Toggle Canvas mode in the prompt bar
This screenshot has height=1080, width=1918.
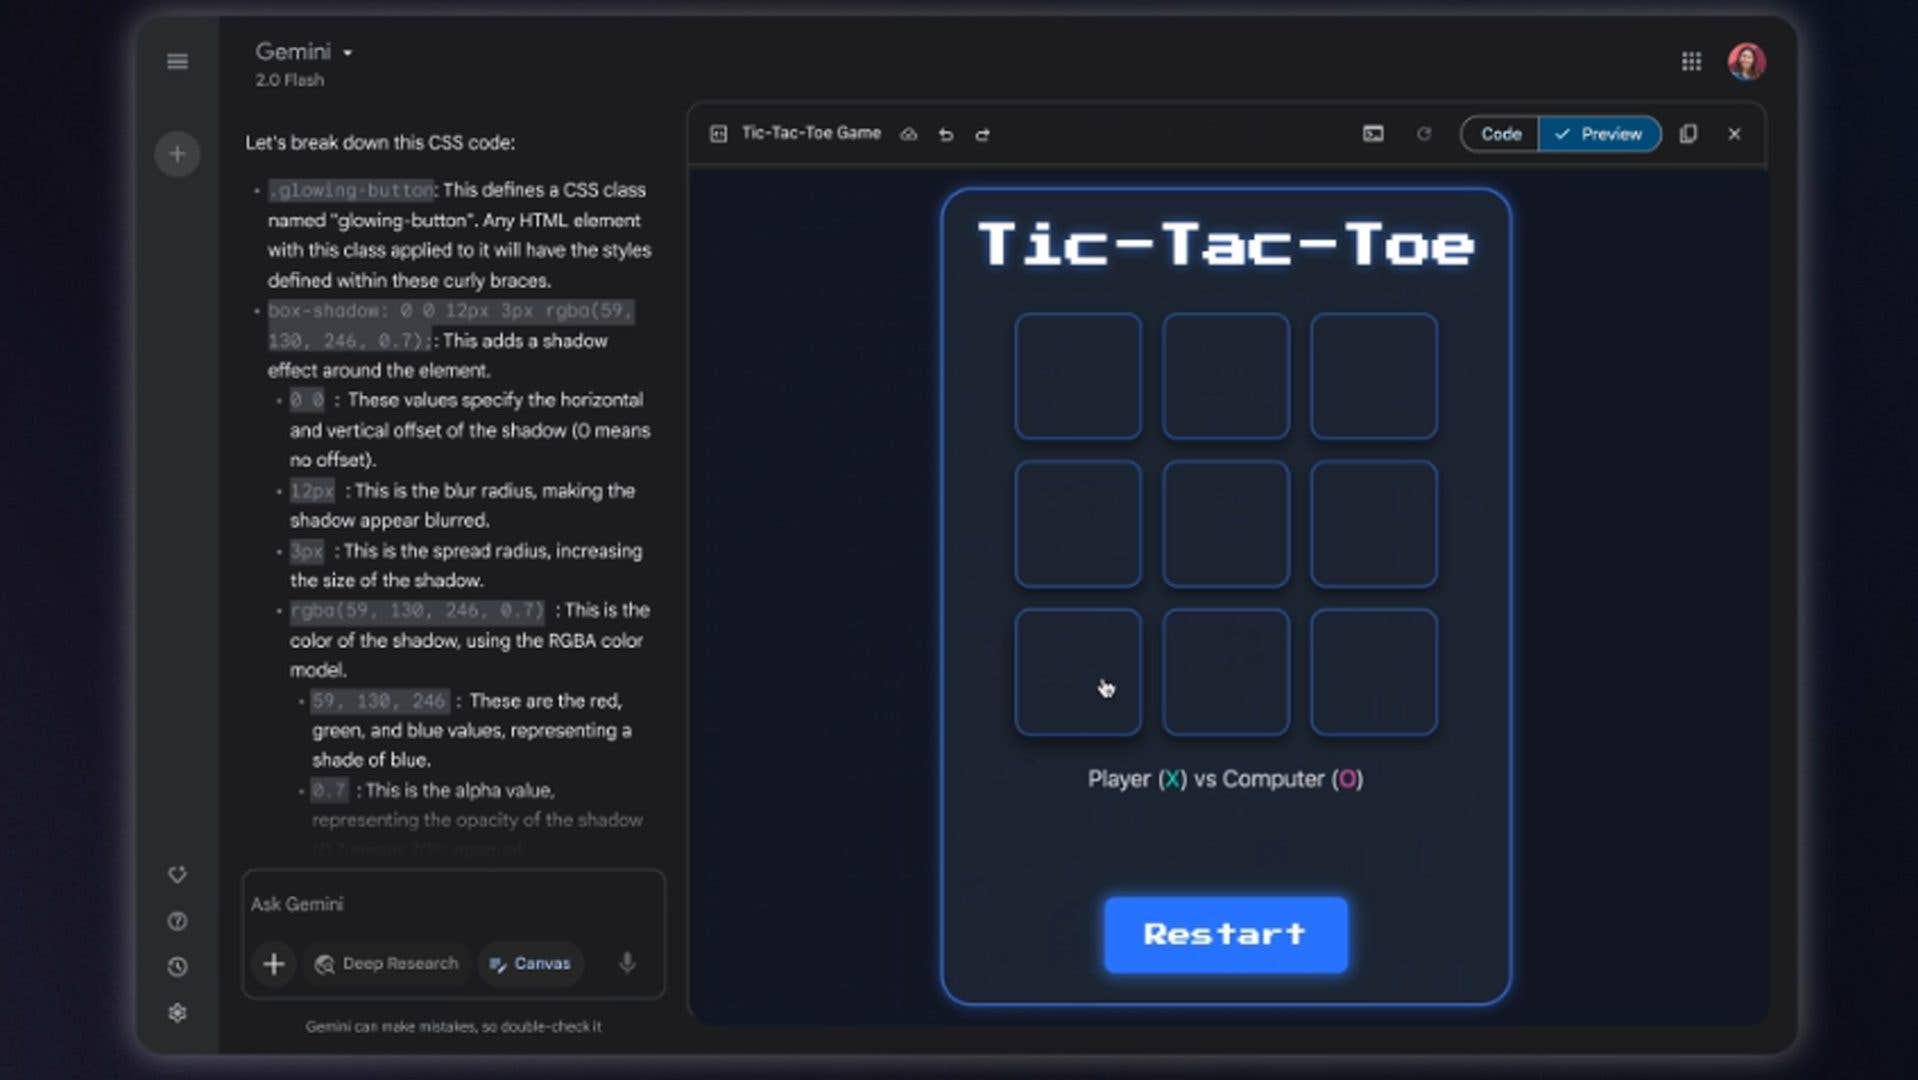pos(531,963)
